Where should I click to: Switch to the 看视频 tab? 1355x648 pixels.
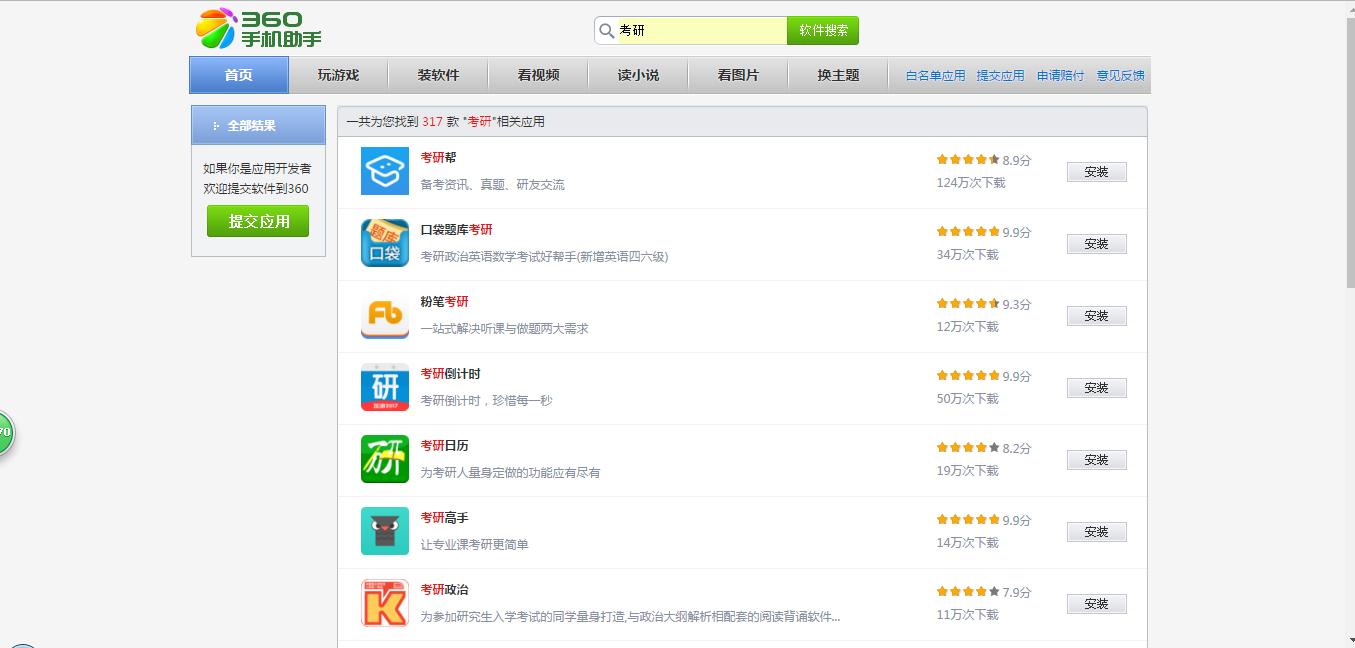tap(538, 75)
